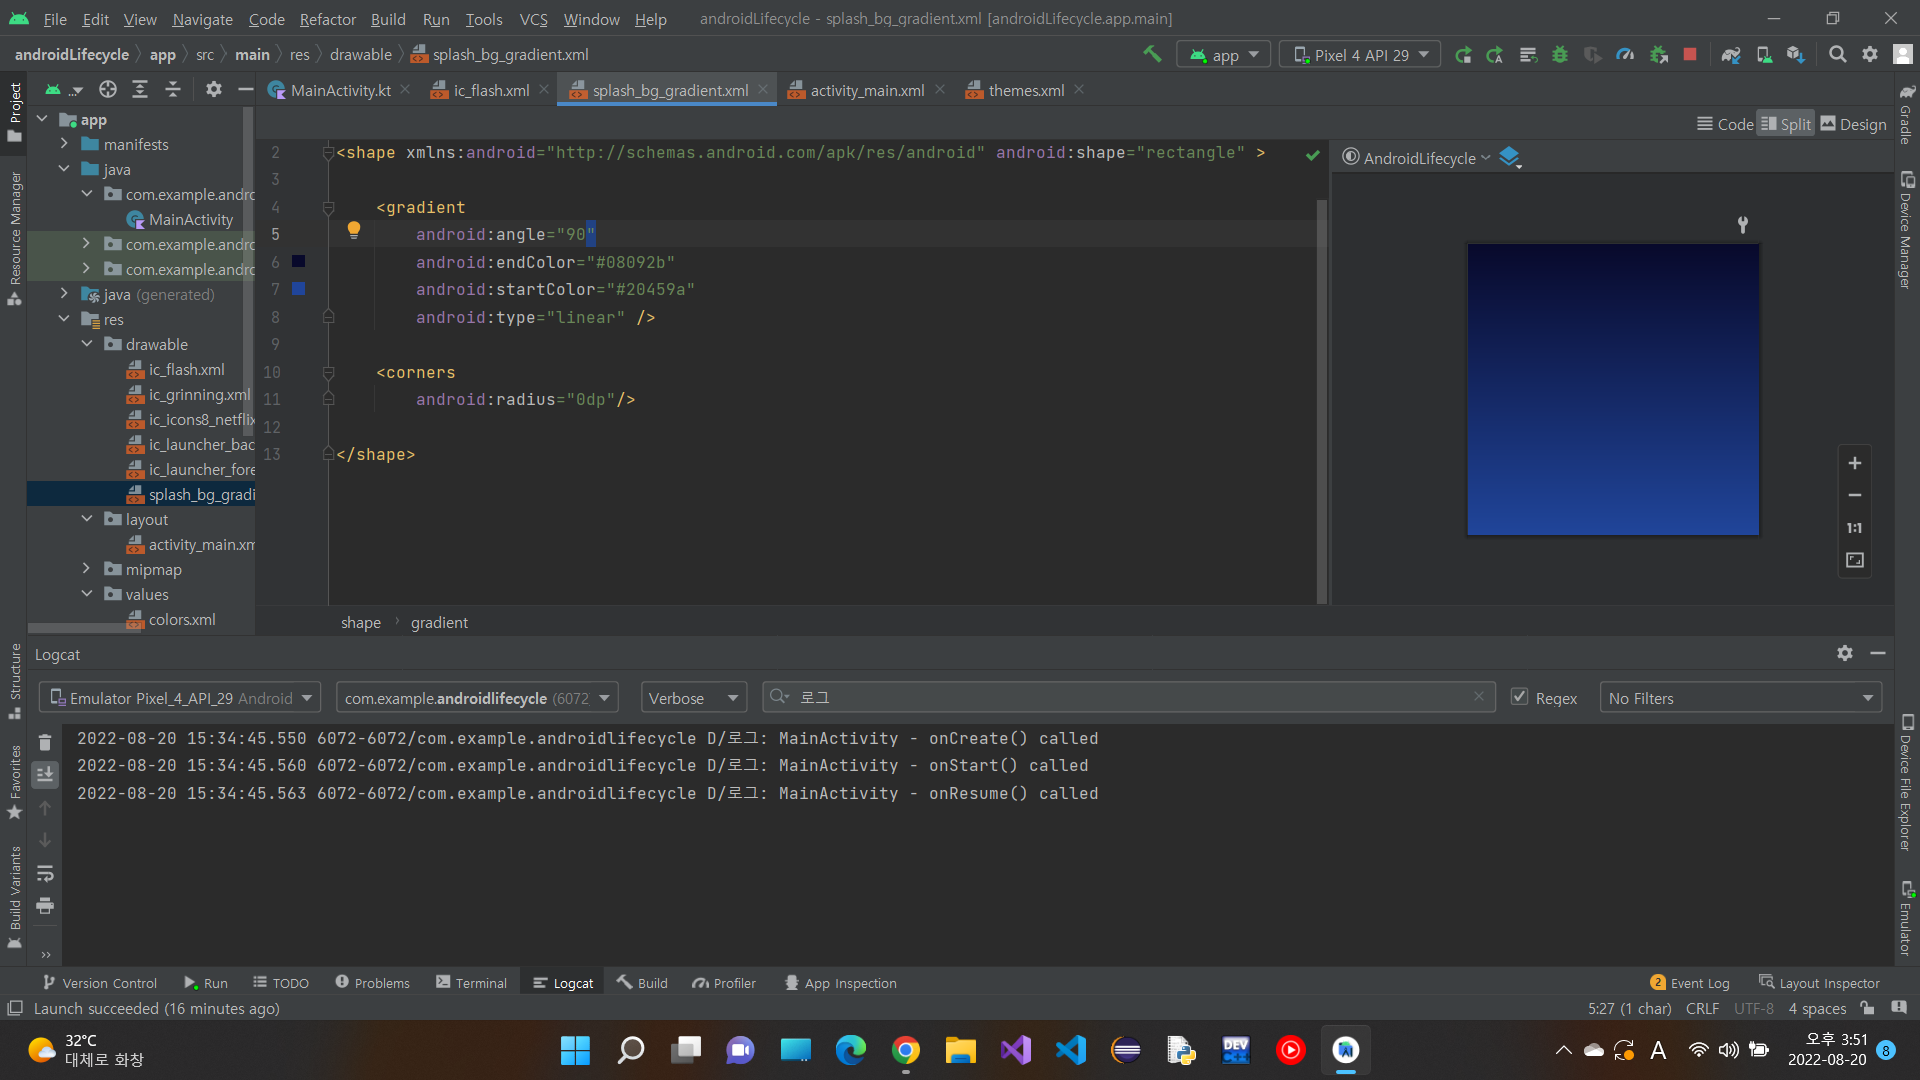Click Search Everywhere magnifier icon

[x=1837, y=55]
